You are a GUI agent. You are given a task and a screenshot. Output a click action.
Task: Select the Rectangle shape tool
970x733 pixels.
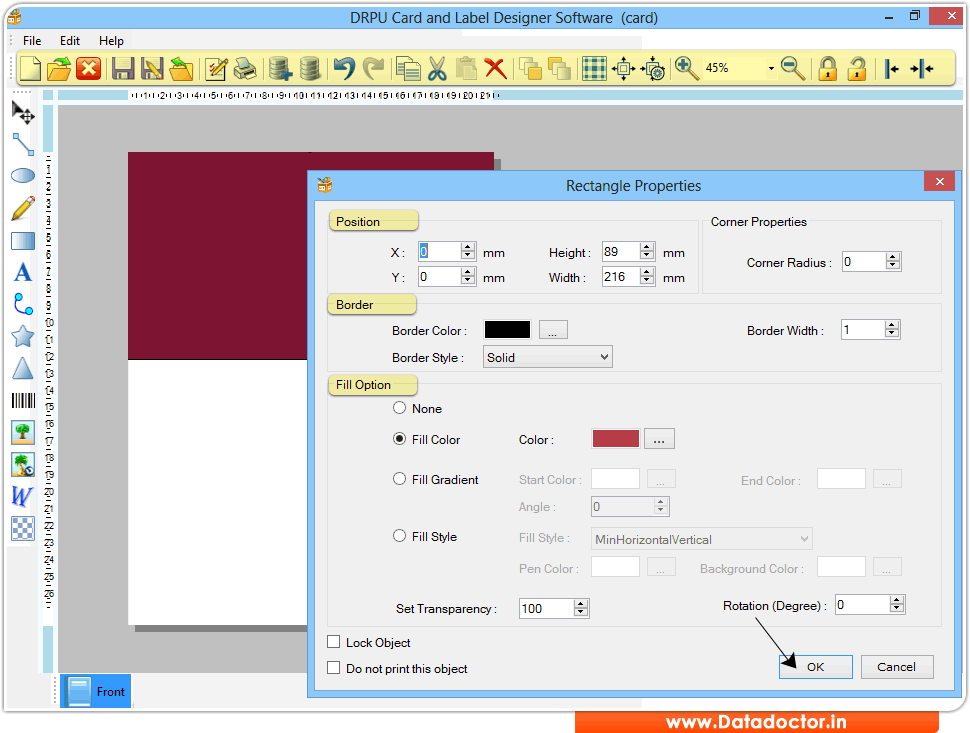pyautogui.click(x=22, y=239)
